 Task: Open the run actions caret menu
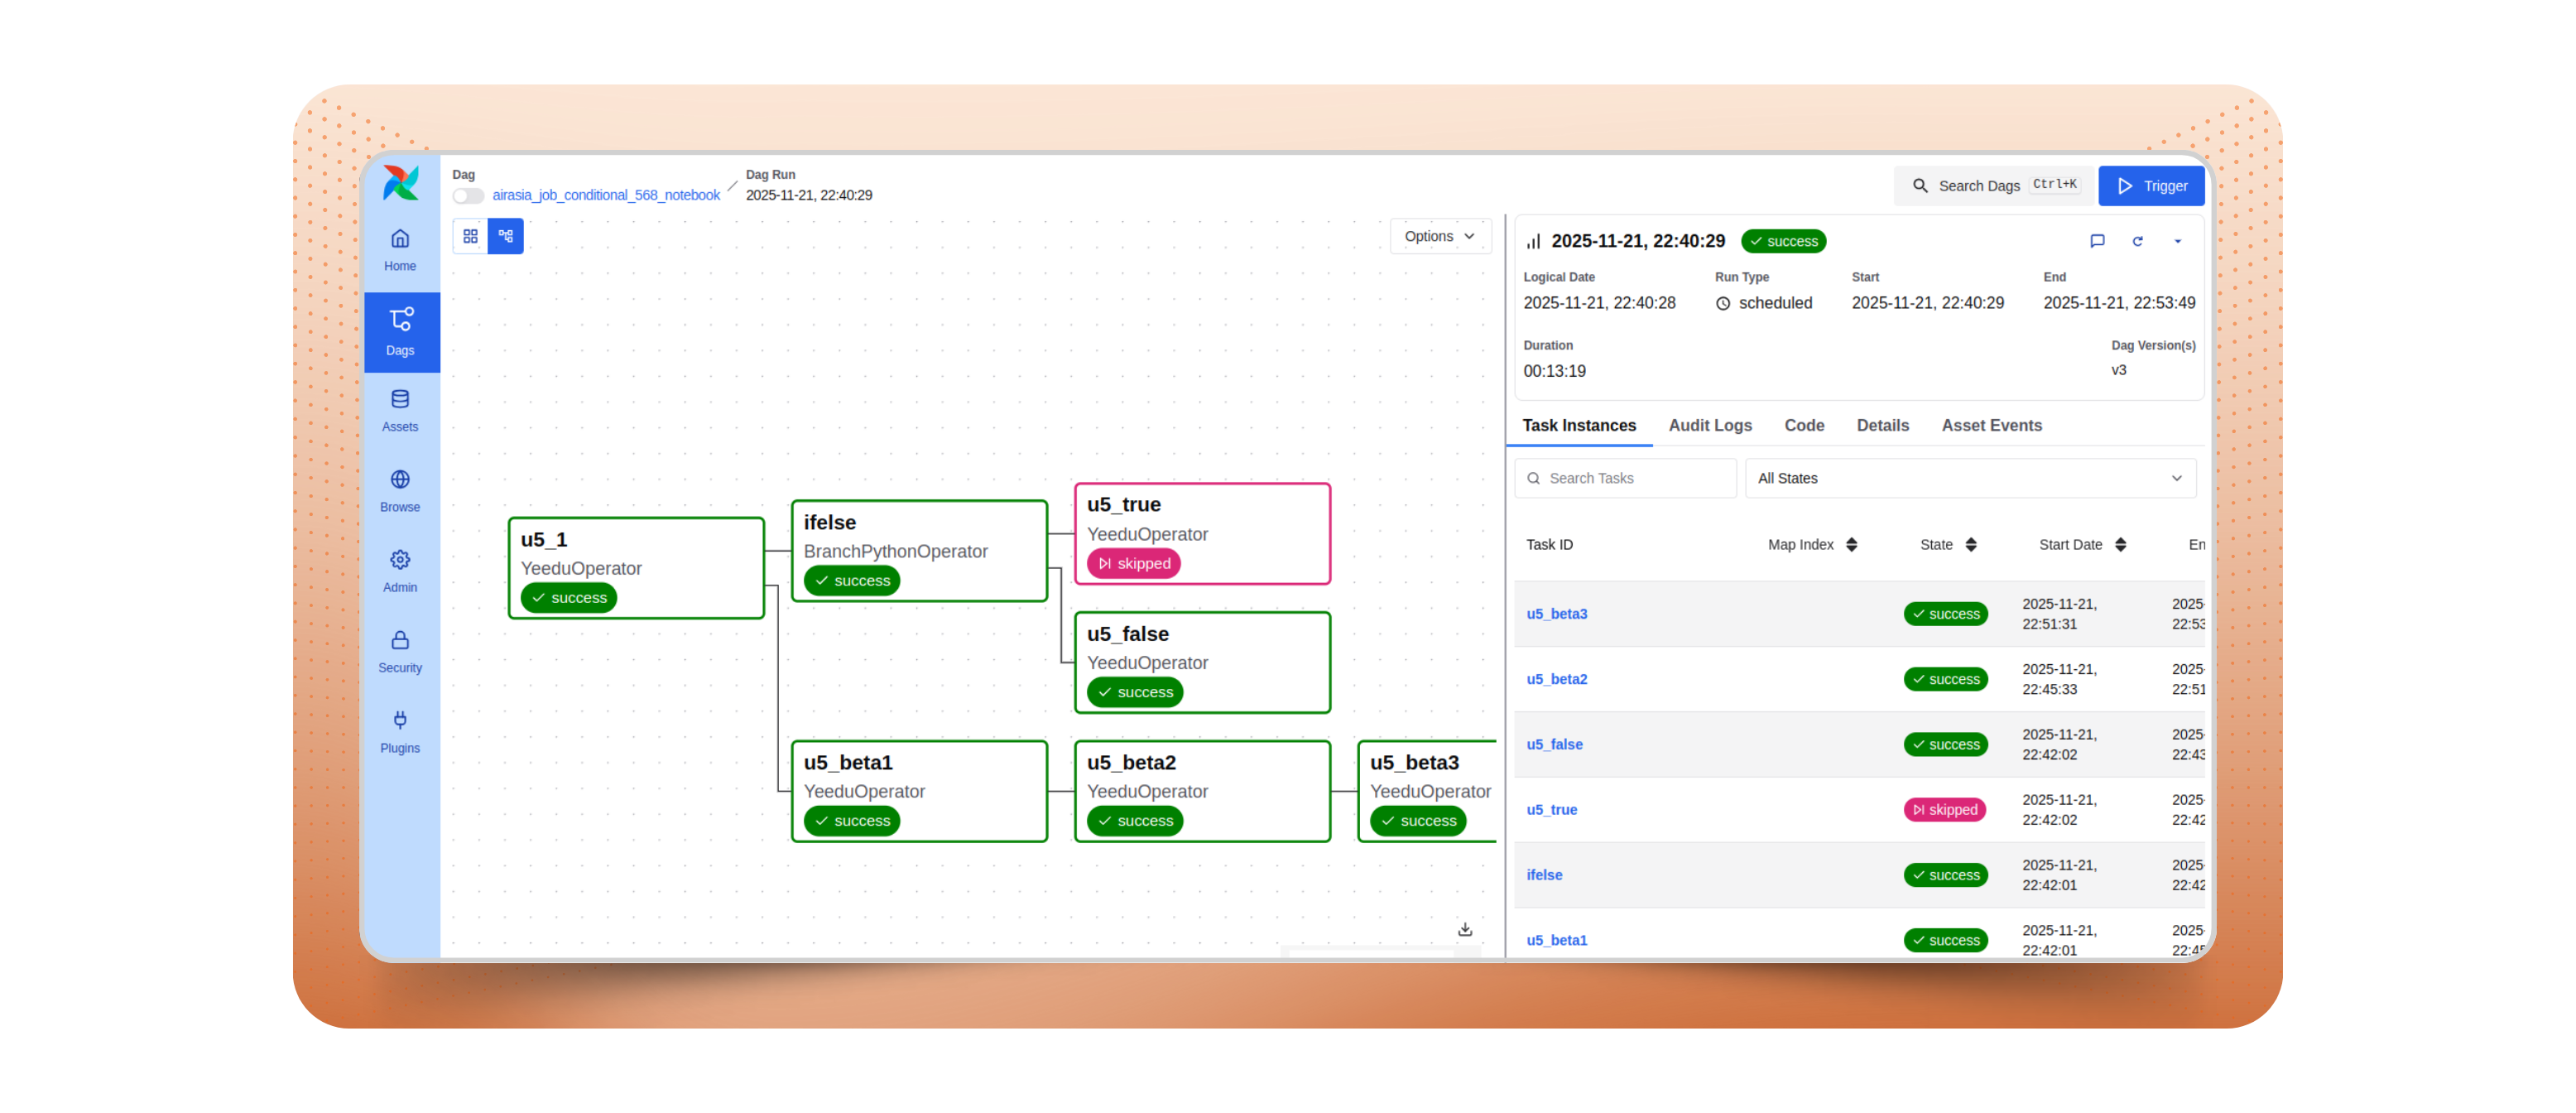[2178, 241]
